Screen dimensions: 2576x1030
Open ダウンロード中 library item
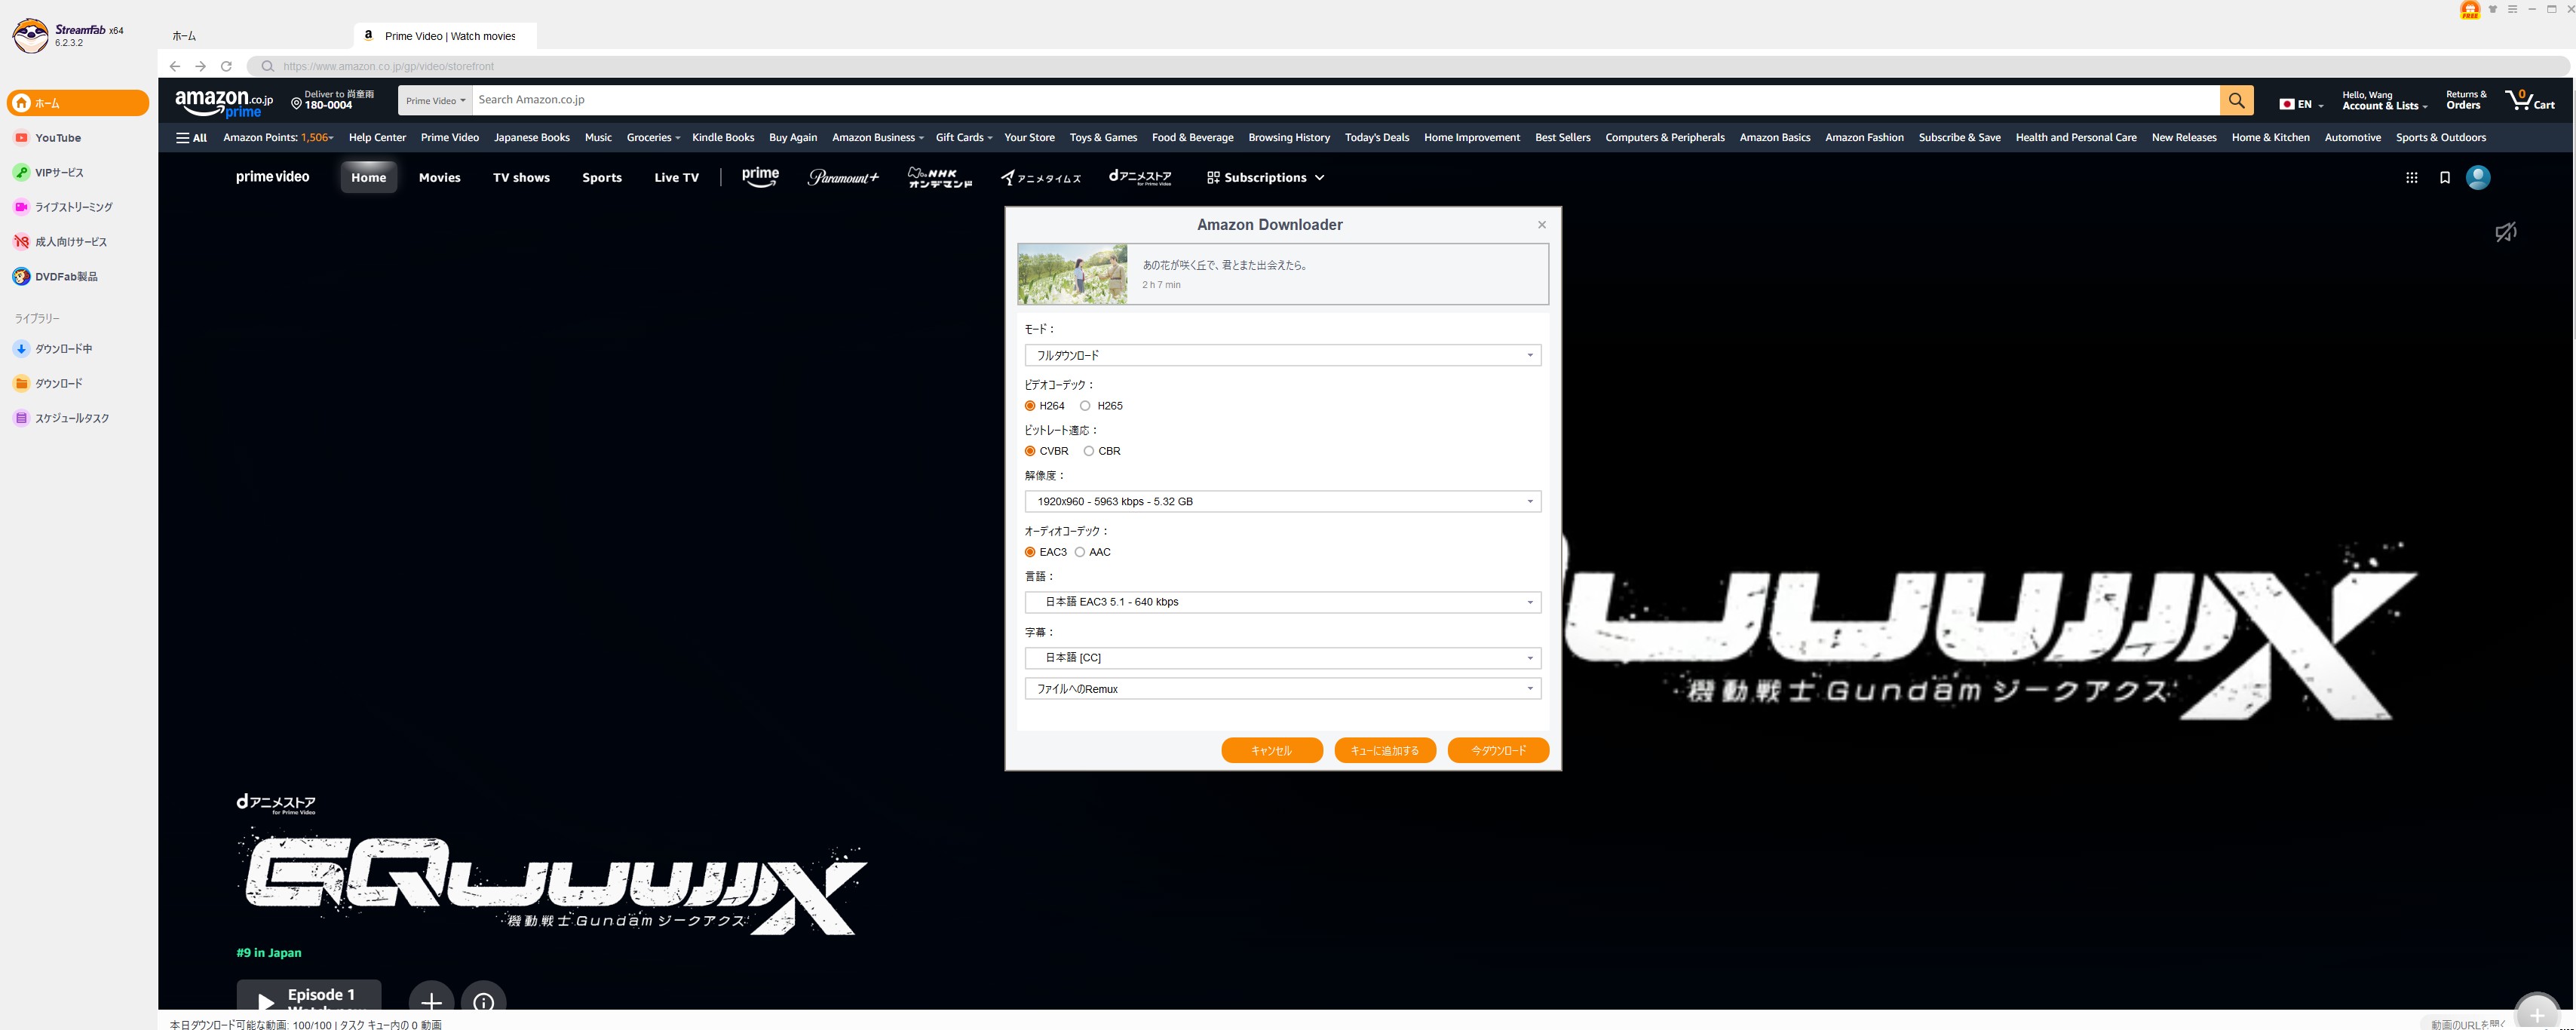coord(52,349)
